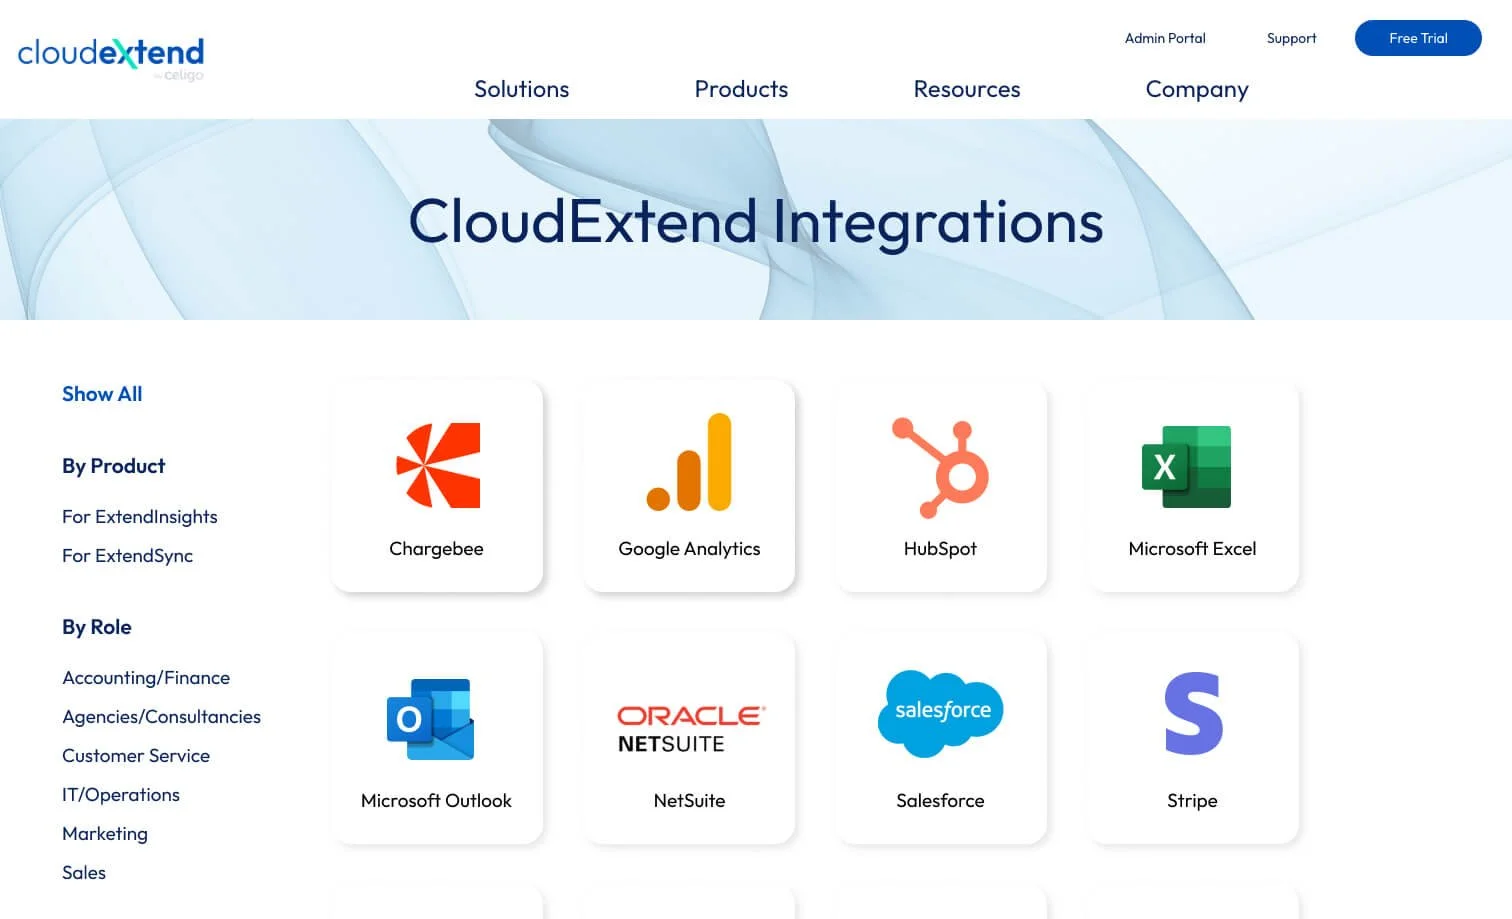Click the CloudExtend logo
The height and width of the screenshot is (919, 1512).
click(111, 59)
